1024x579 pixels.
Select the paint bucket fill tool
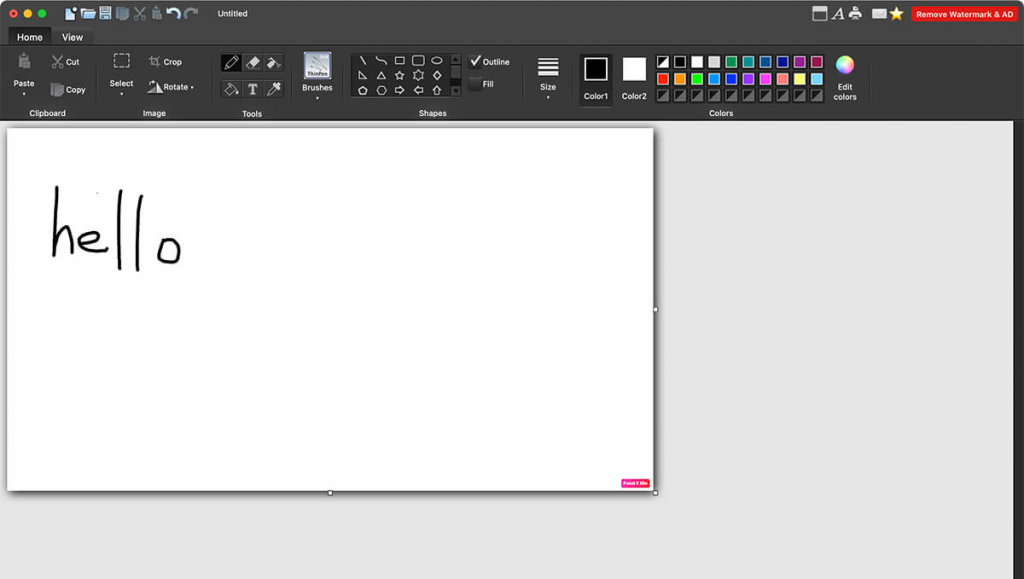point(231,89)
